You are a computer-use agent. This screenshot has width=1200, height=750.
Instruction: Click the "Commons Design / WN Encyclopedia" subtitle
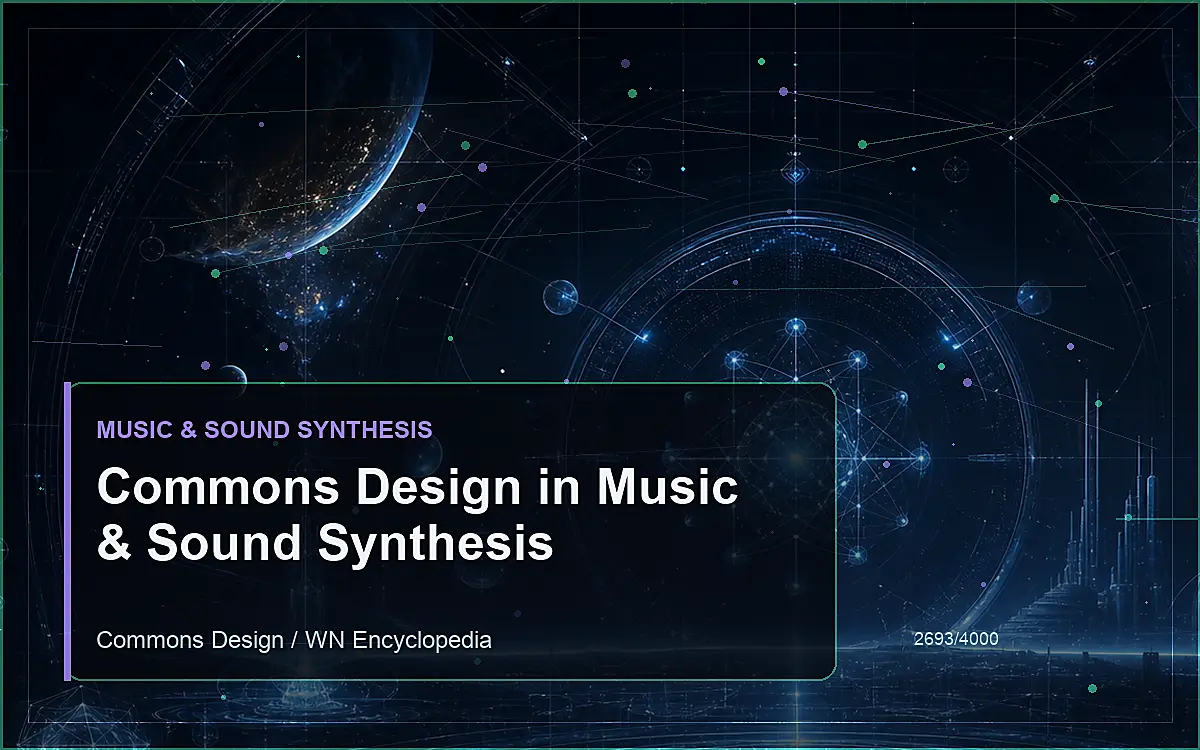(x=294, y=640)
